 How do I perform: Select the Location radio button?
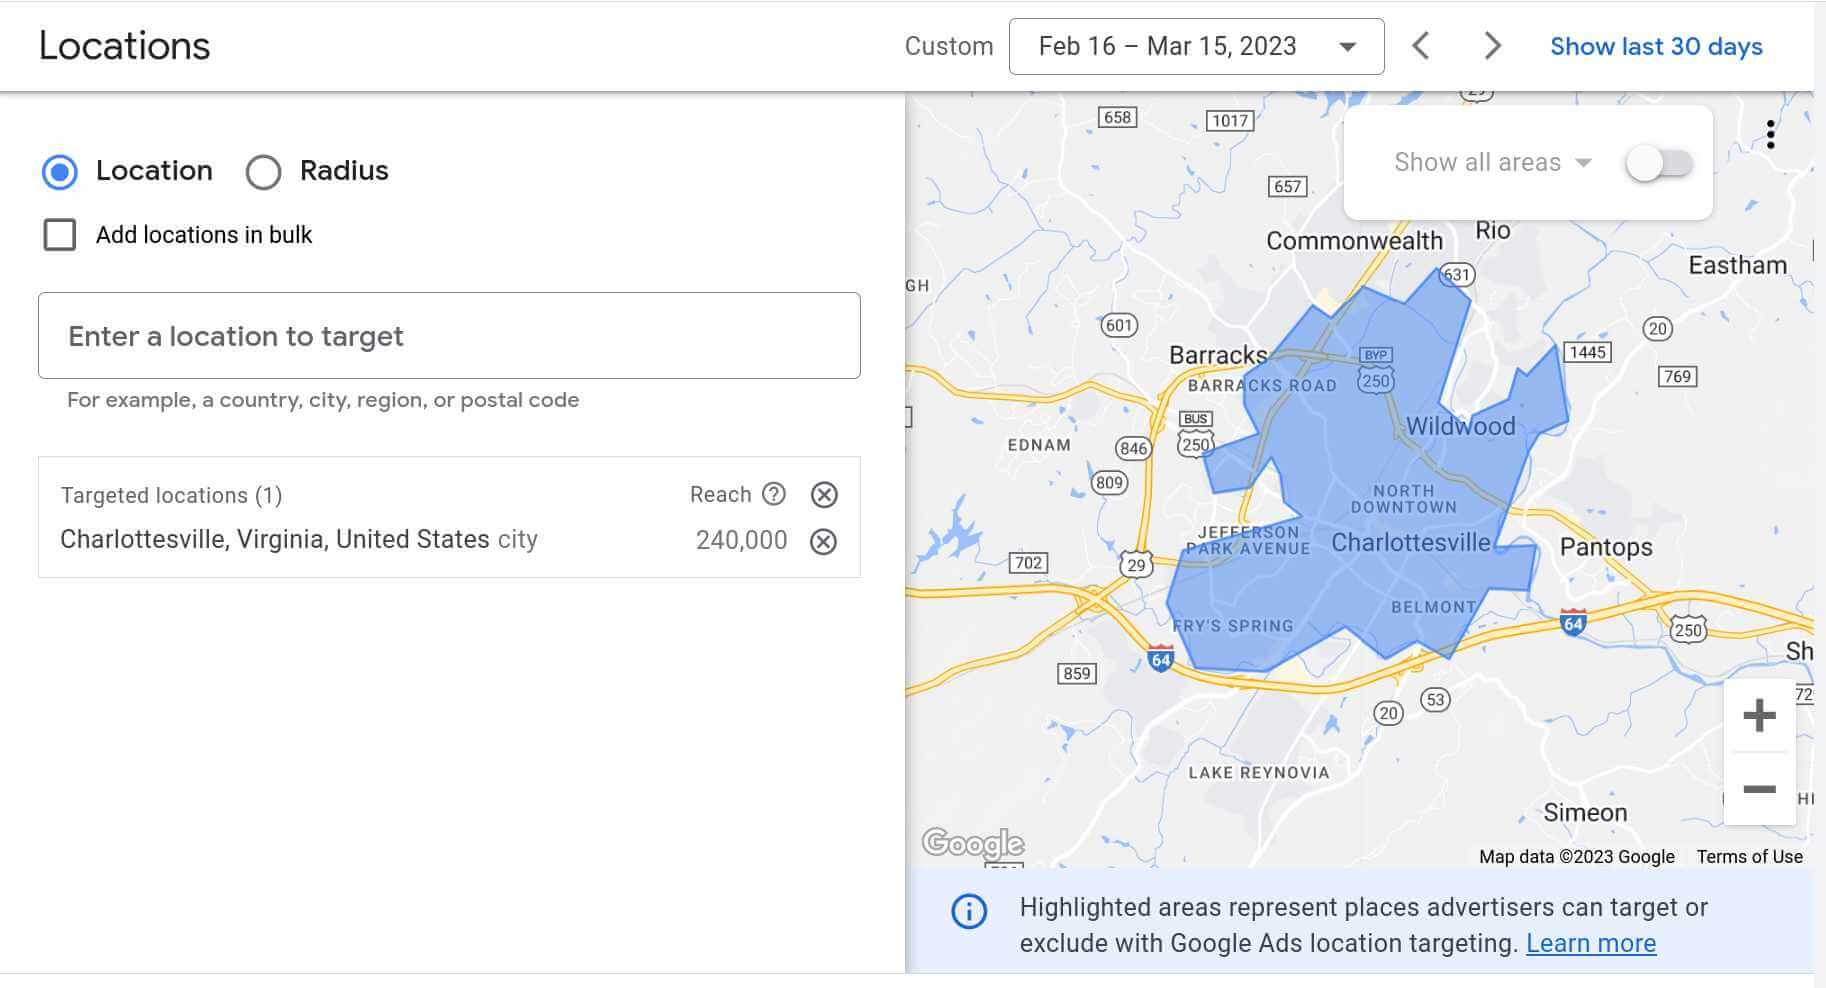pos(60,172)
